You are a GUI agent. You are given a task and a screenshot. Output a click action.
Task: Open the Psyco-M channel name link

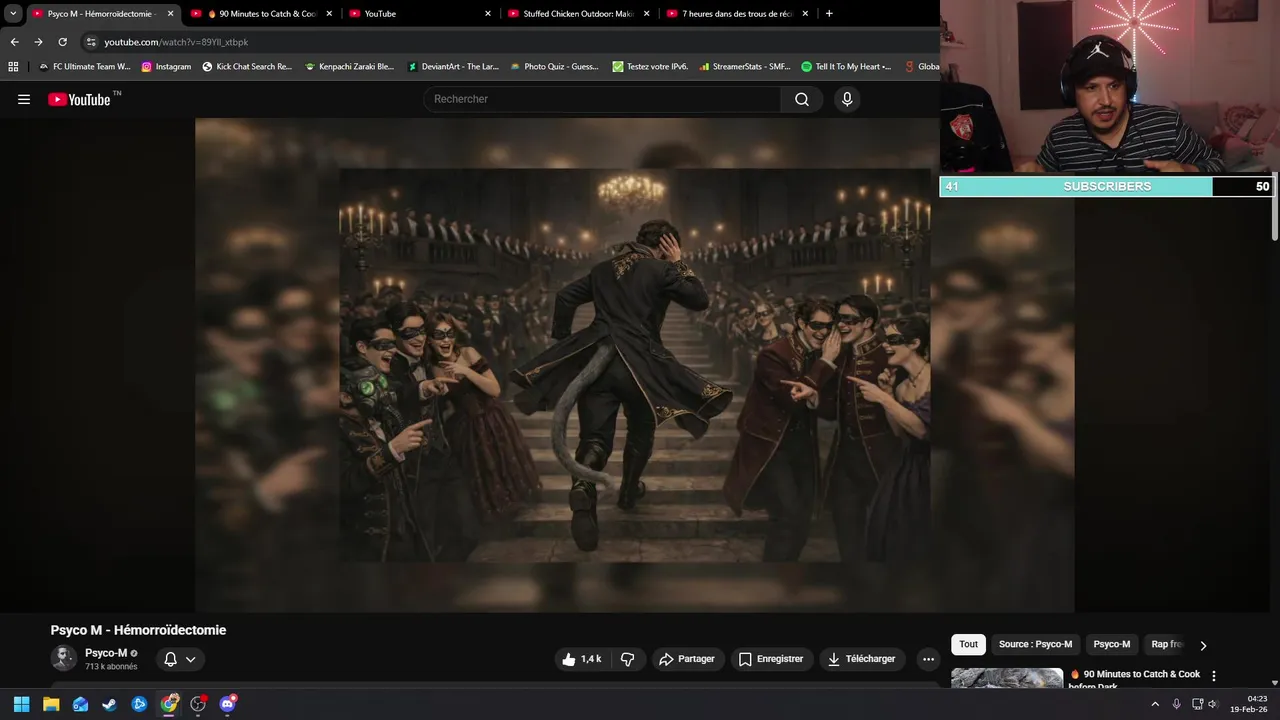coord(106,653)
